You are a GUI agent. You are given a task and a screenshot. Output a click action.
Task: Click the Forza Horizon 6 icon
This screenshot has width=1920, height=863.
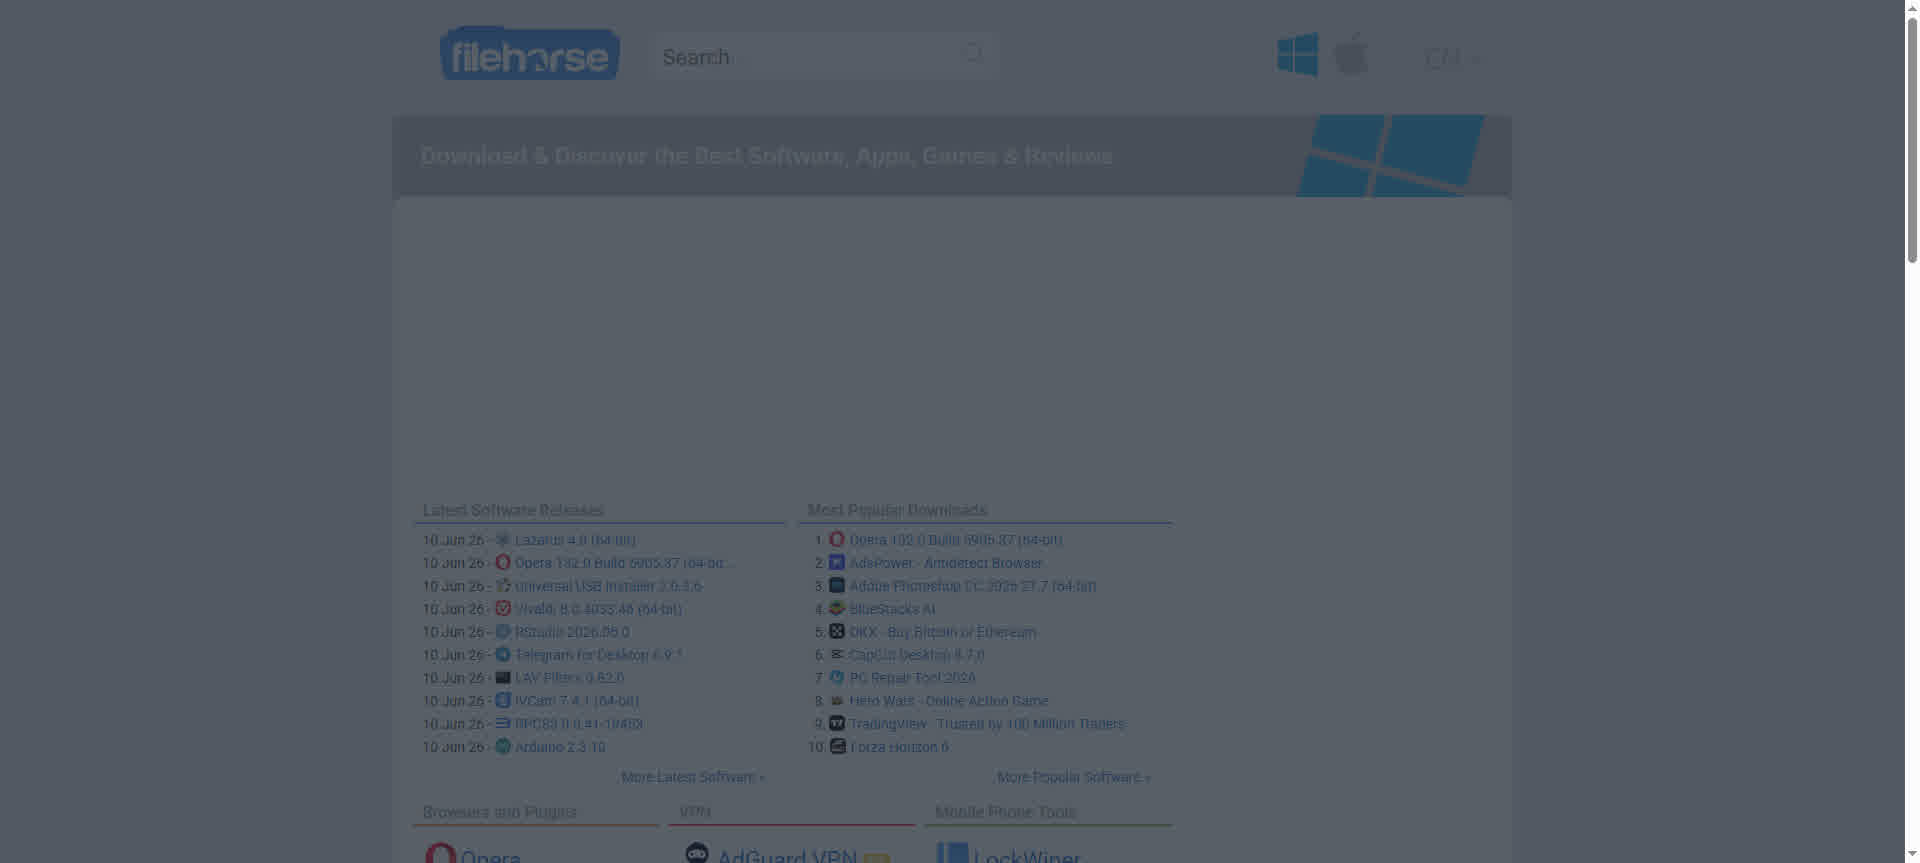click(x=837, y=747)
